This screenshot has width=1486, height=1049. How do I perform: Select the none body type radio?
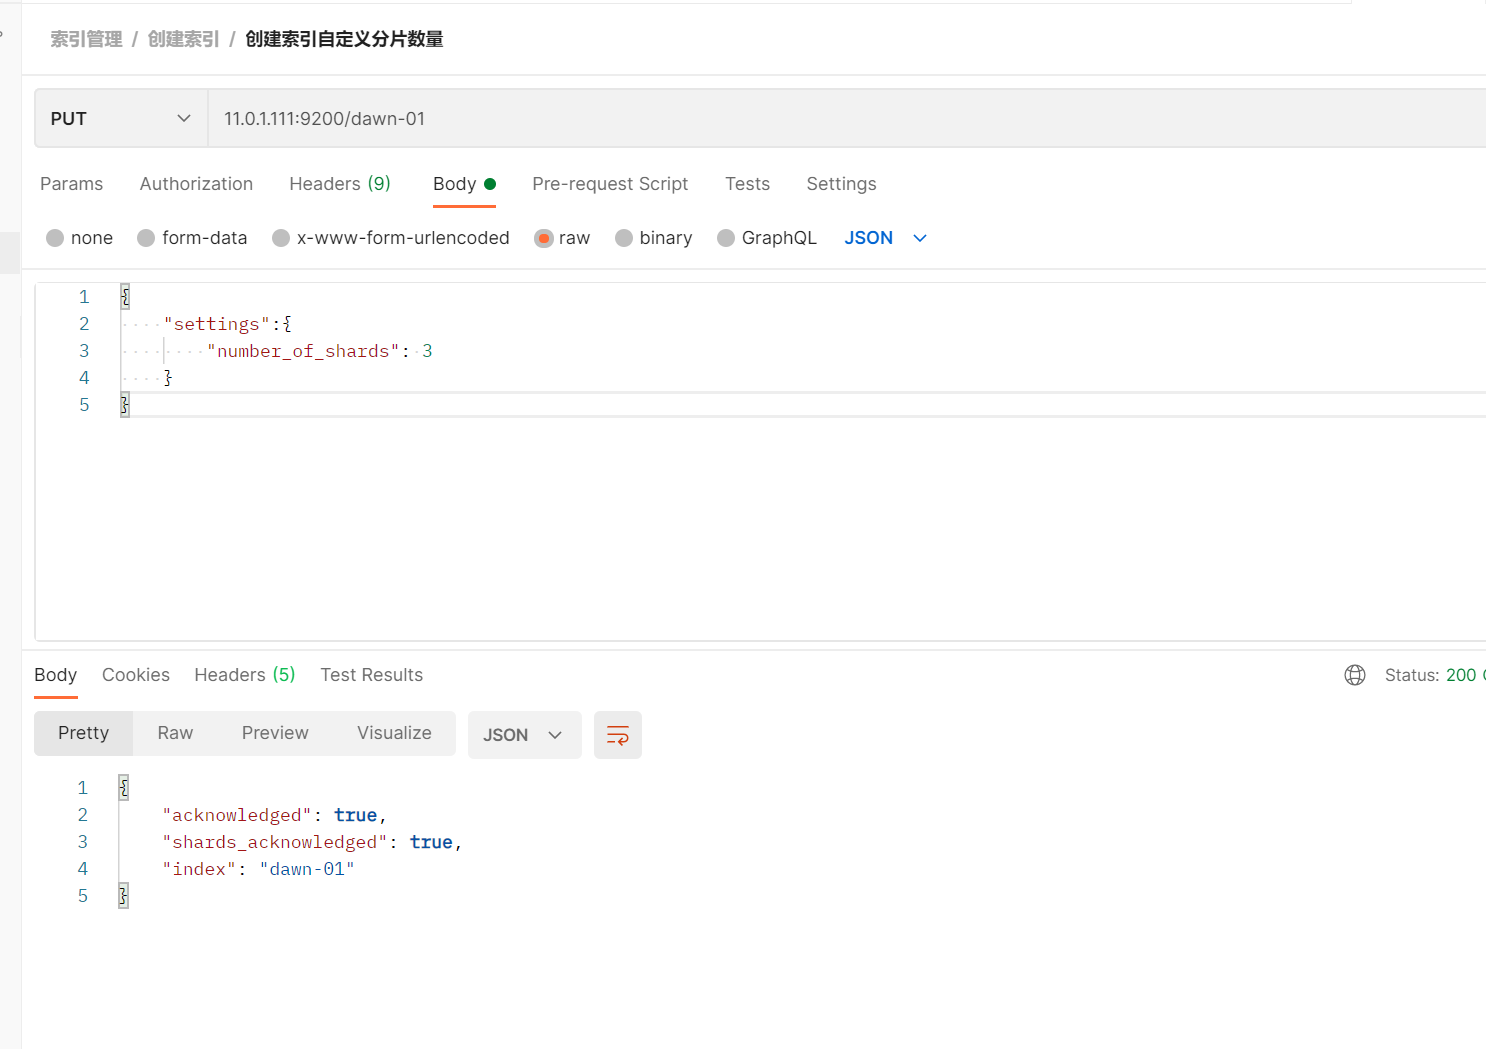[x=55, y=238]
